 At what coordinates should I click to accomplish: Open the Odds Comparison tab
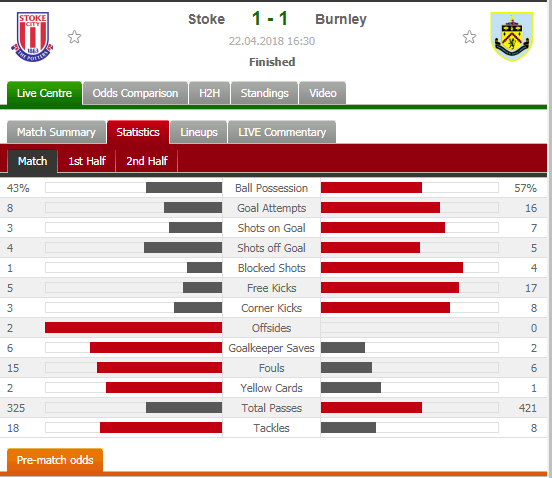click(135, 93)
